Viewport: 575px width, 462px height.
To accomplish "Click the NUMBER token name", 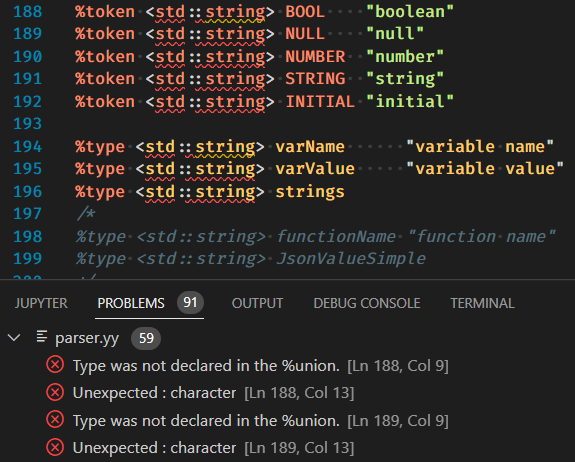I will (315, 57).
